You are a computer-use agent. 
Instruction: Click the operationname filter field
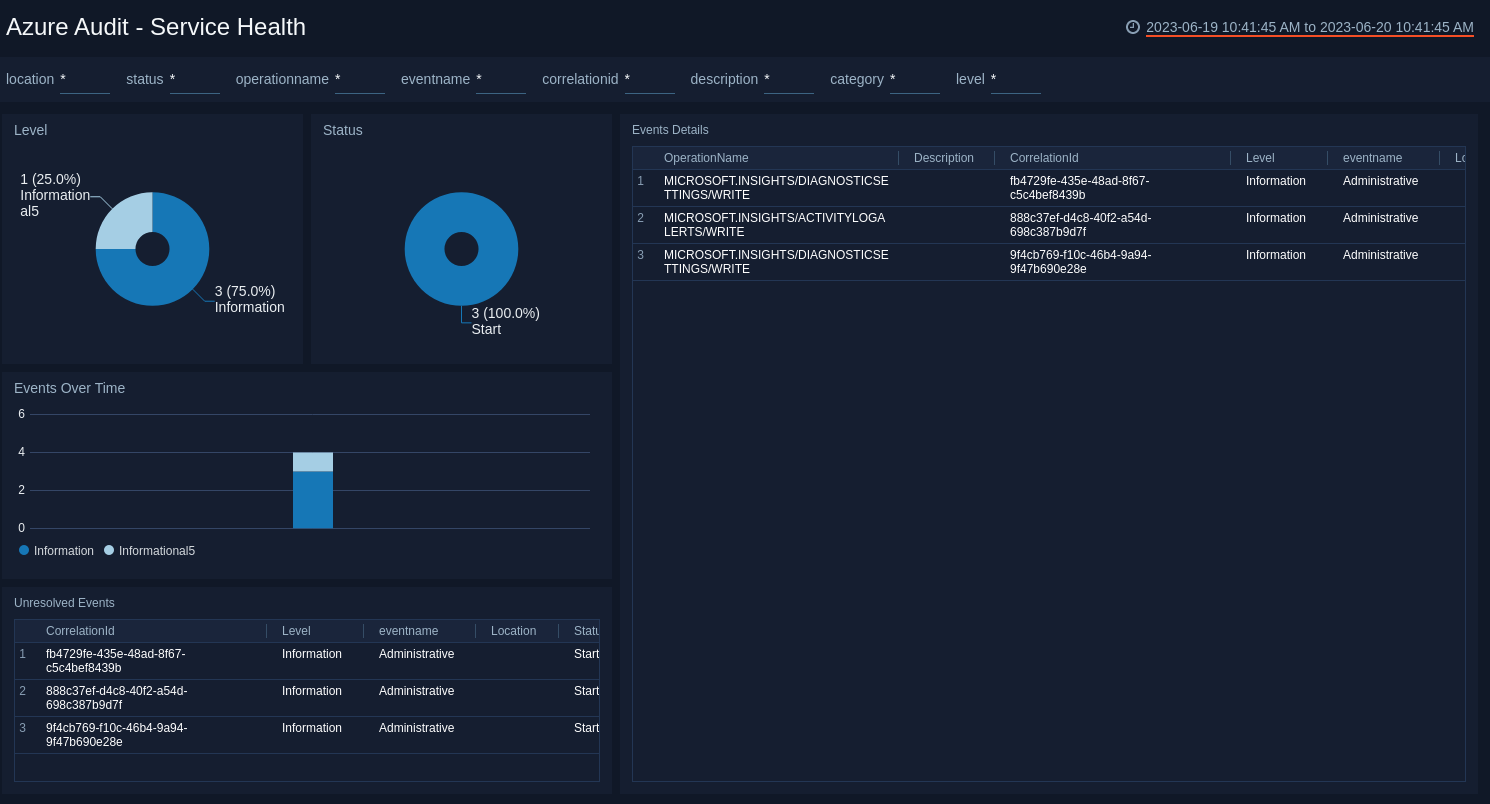360,79
